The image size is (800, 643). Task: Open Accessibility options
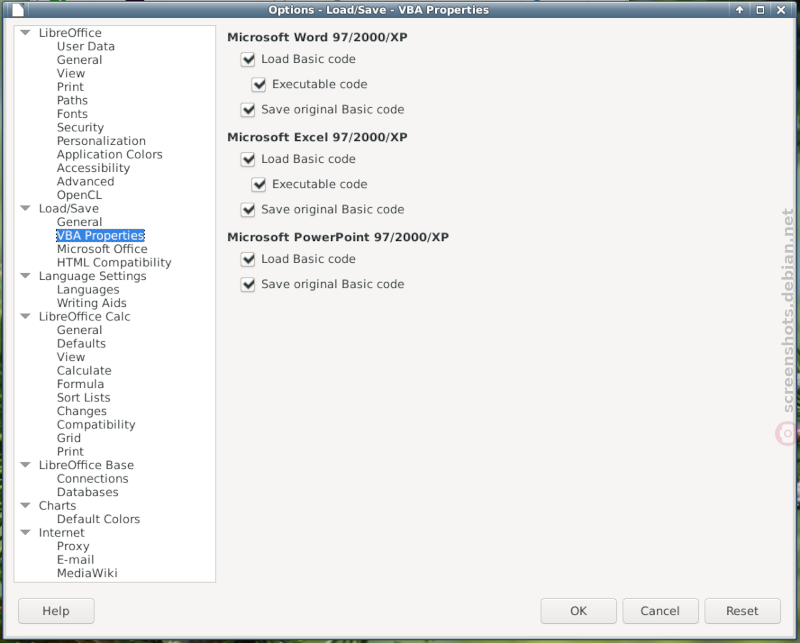pos(93,168)
